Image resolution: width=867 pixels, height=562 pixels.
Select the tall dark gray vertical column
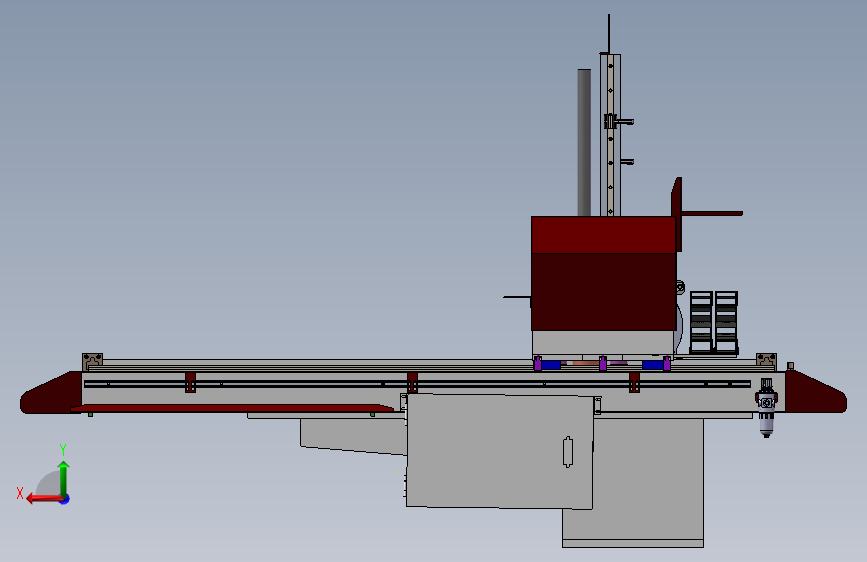click(x=584, y=142)
